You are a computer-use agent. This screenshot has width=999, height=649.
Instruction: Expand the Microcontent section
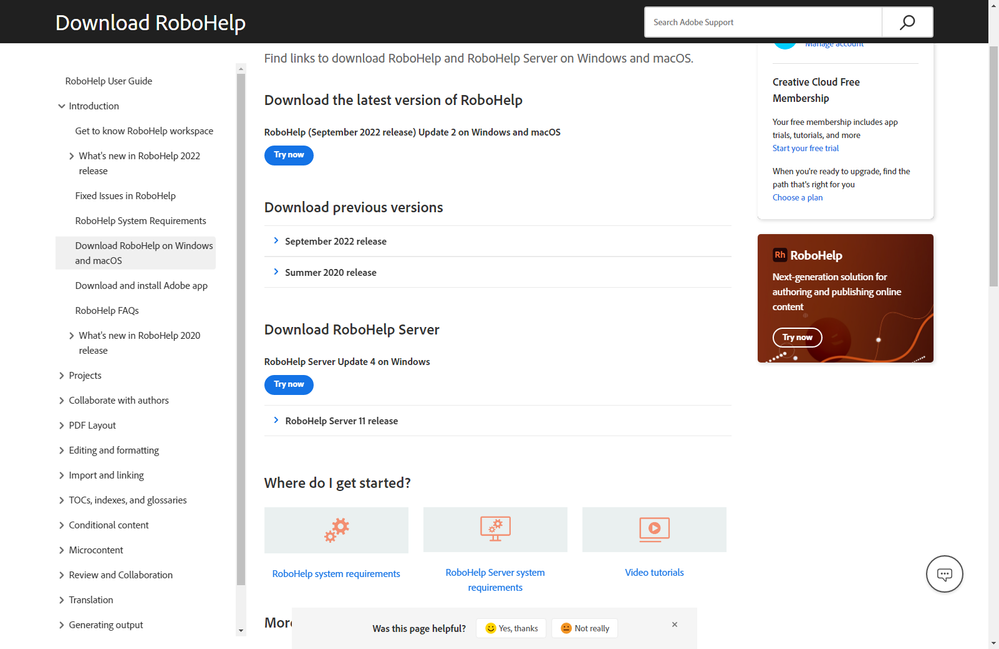click(x=62, y=550)
